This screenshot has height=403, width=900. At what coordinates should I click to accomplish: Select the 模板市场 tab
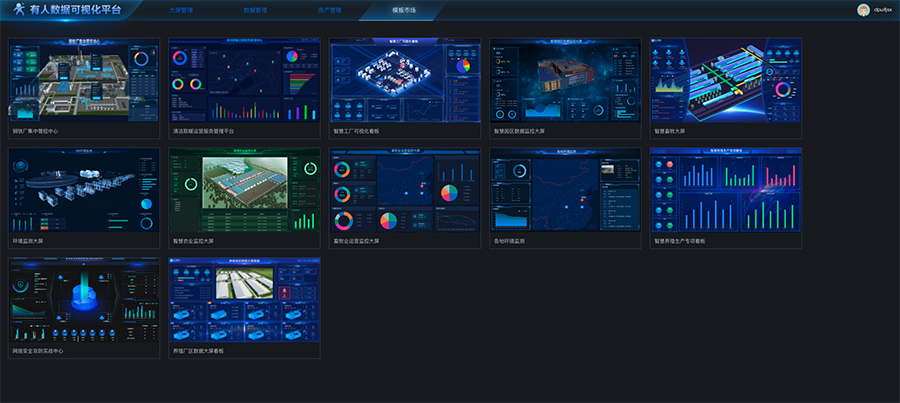[403, 10]
